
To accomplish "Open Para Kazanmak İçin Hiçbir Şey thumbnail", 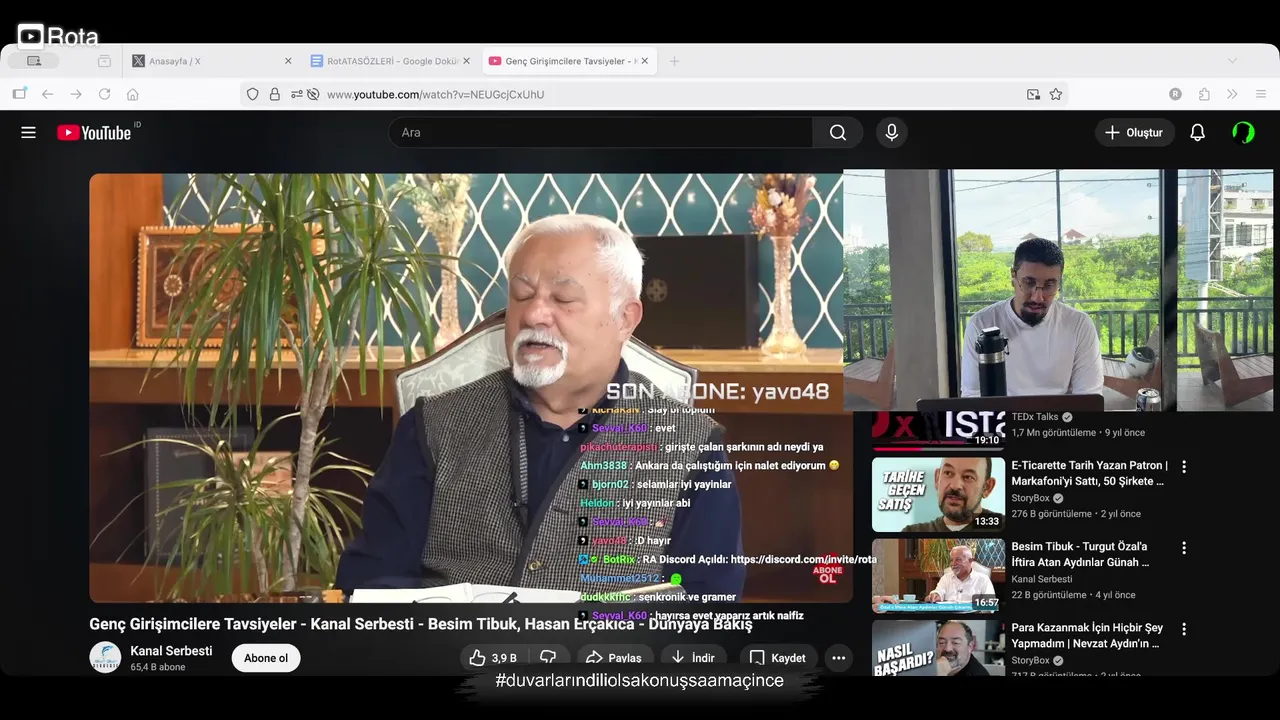I will pos(938,647).
